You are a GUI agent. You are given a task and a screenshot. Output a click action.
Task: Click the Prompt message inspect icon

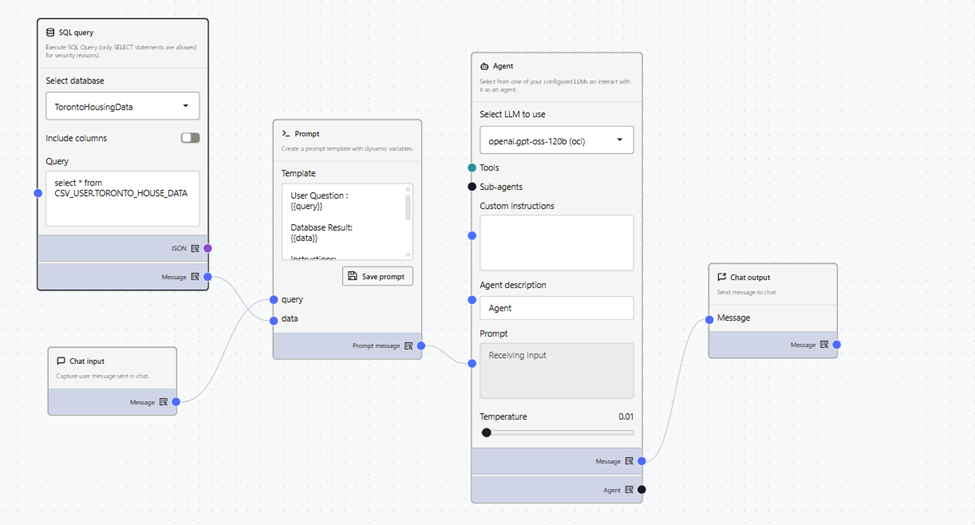(x=409, y=346)
